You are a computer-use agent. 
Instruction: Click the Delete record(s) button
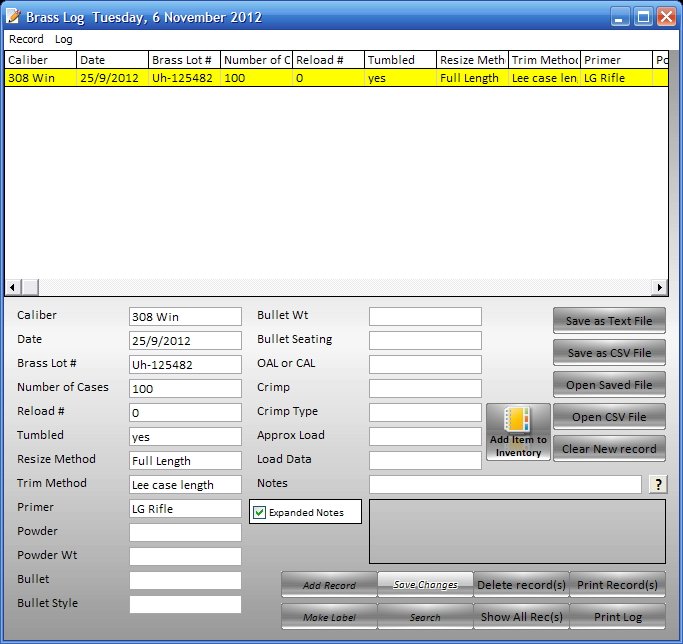click(x=521, y=585)
